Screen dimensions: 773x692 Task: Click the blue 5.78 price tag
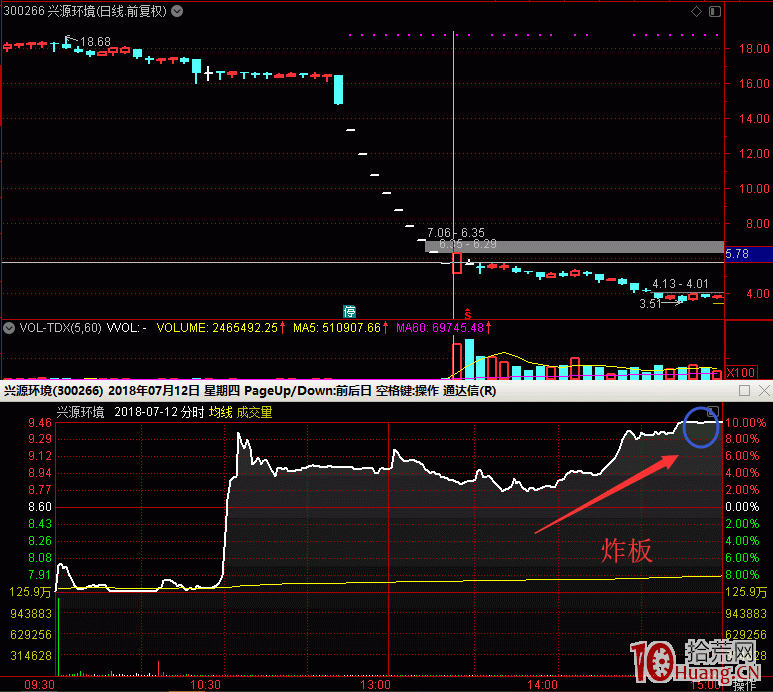point(748,254)
